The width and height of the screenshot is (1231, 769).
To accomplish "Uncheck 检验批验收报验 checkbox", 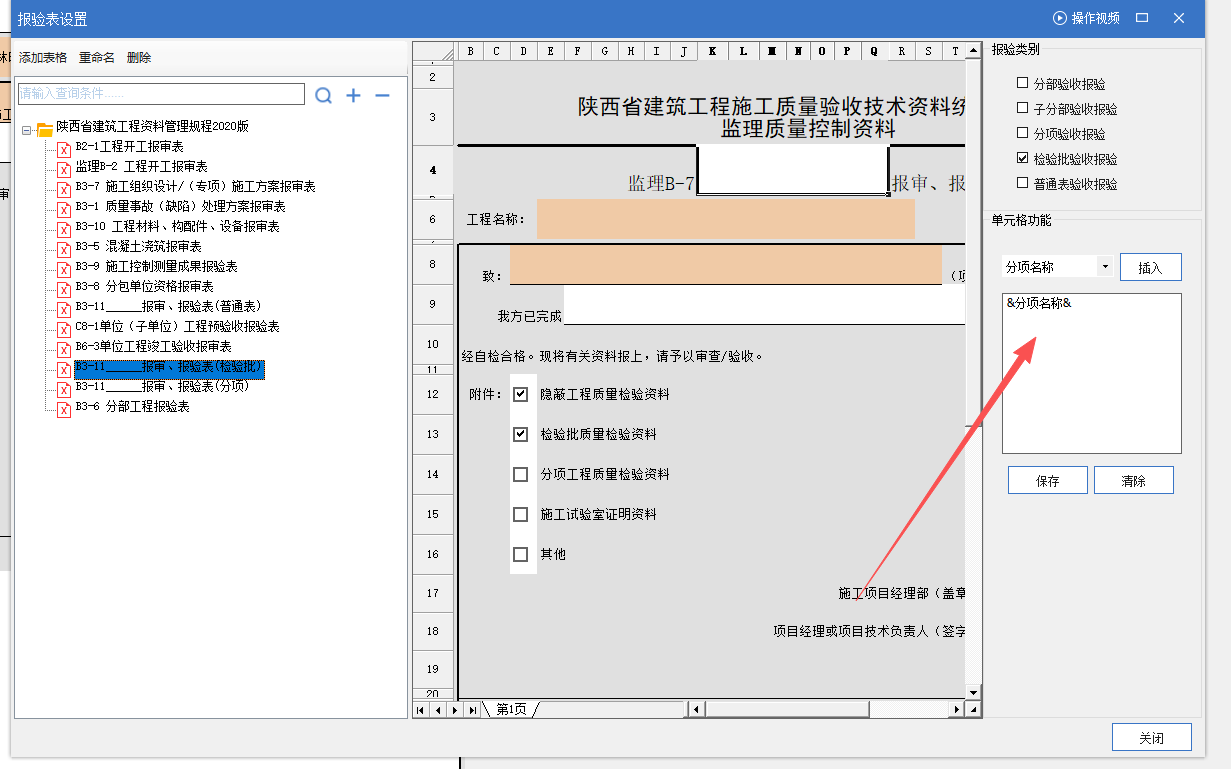I will tap(1022, 158).
